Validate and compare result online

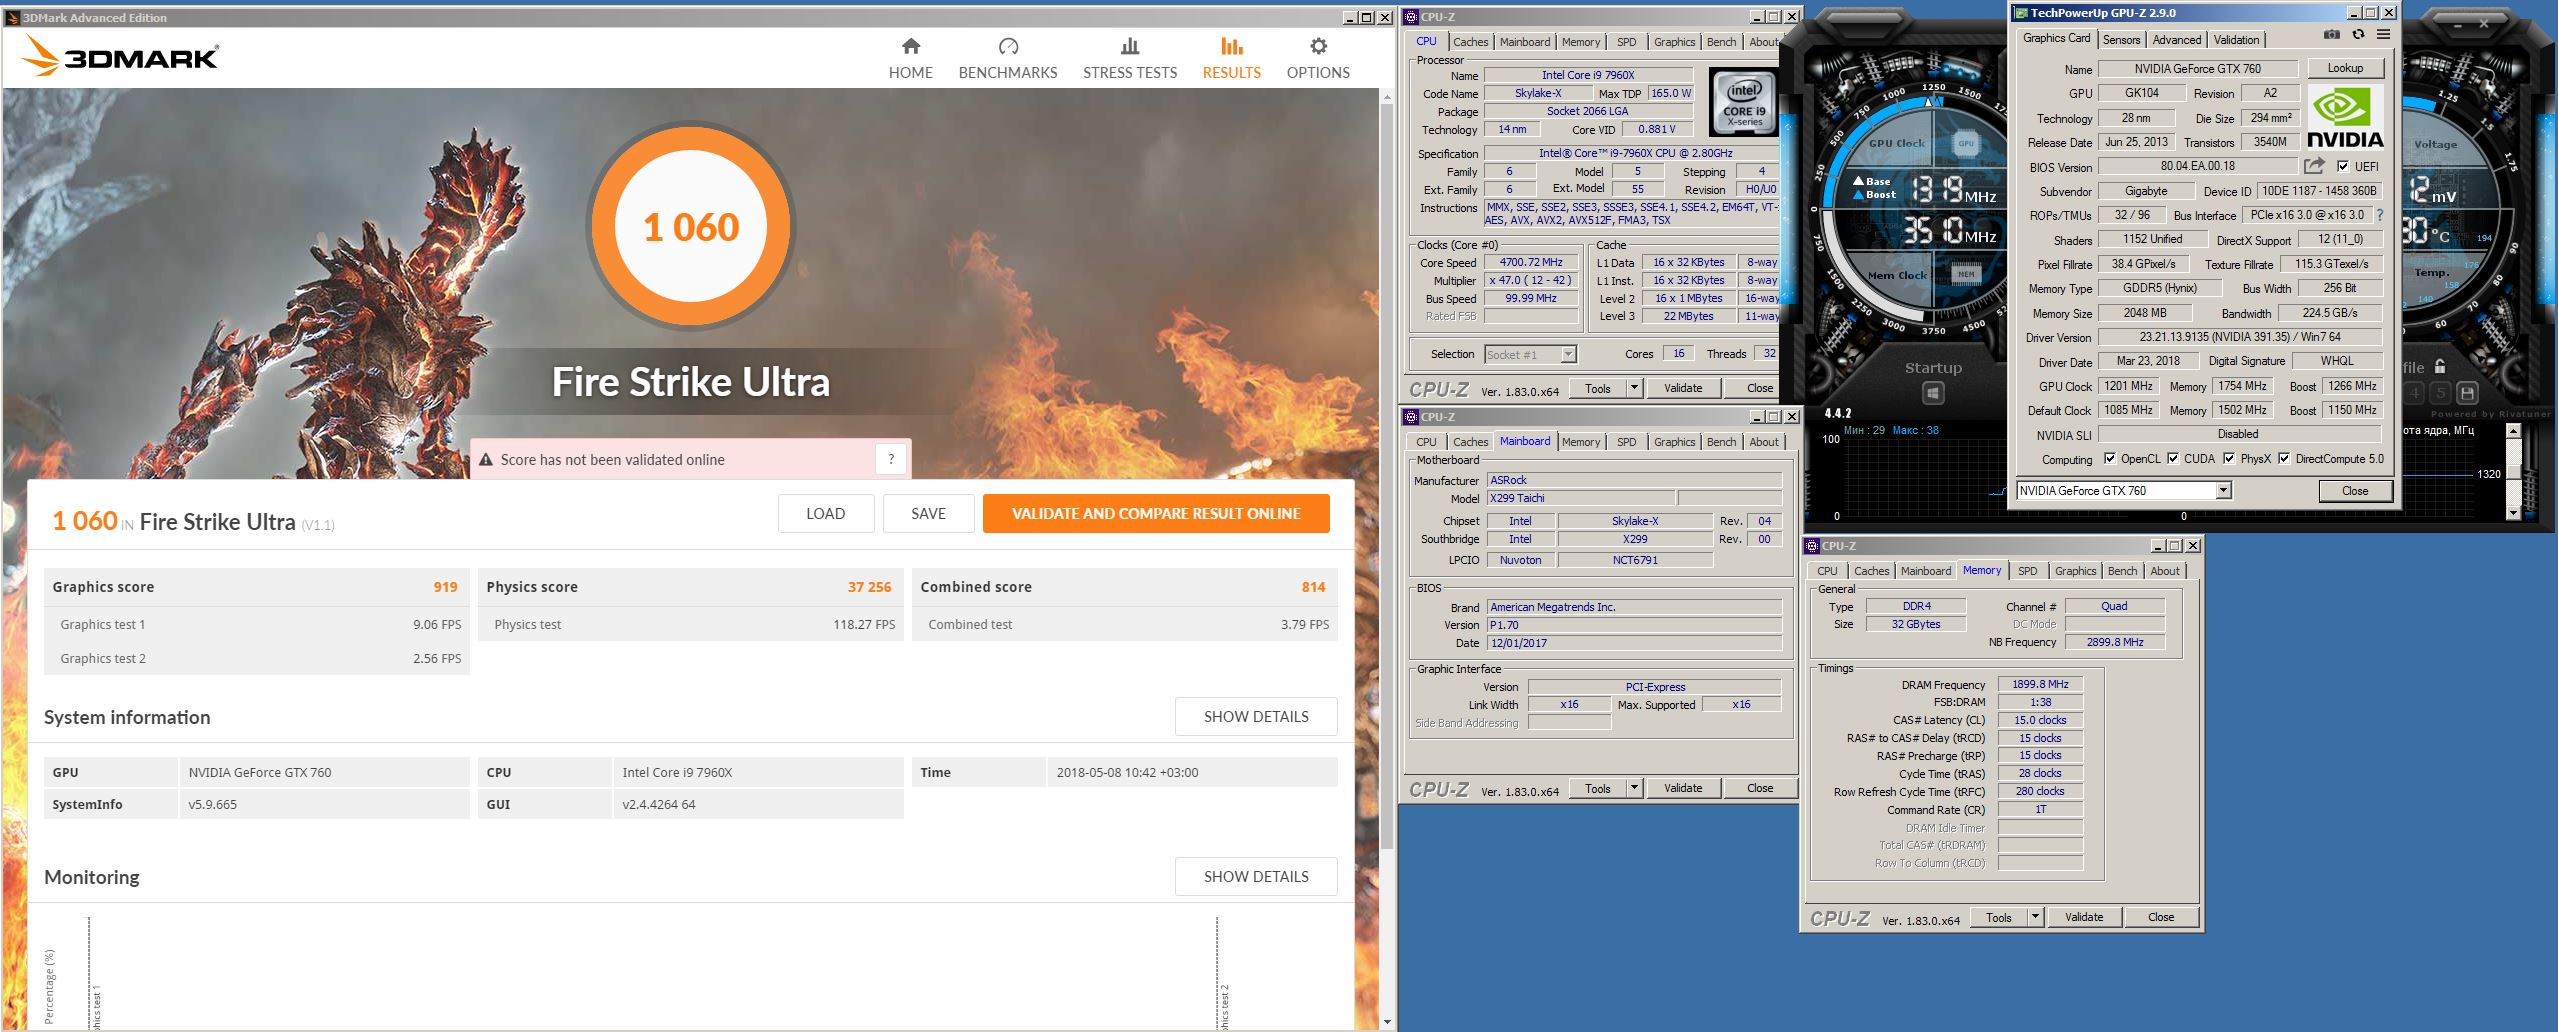(x=1156, y=514)
